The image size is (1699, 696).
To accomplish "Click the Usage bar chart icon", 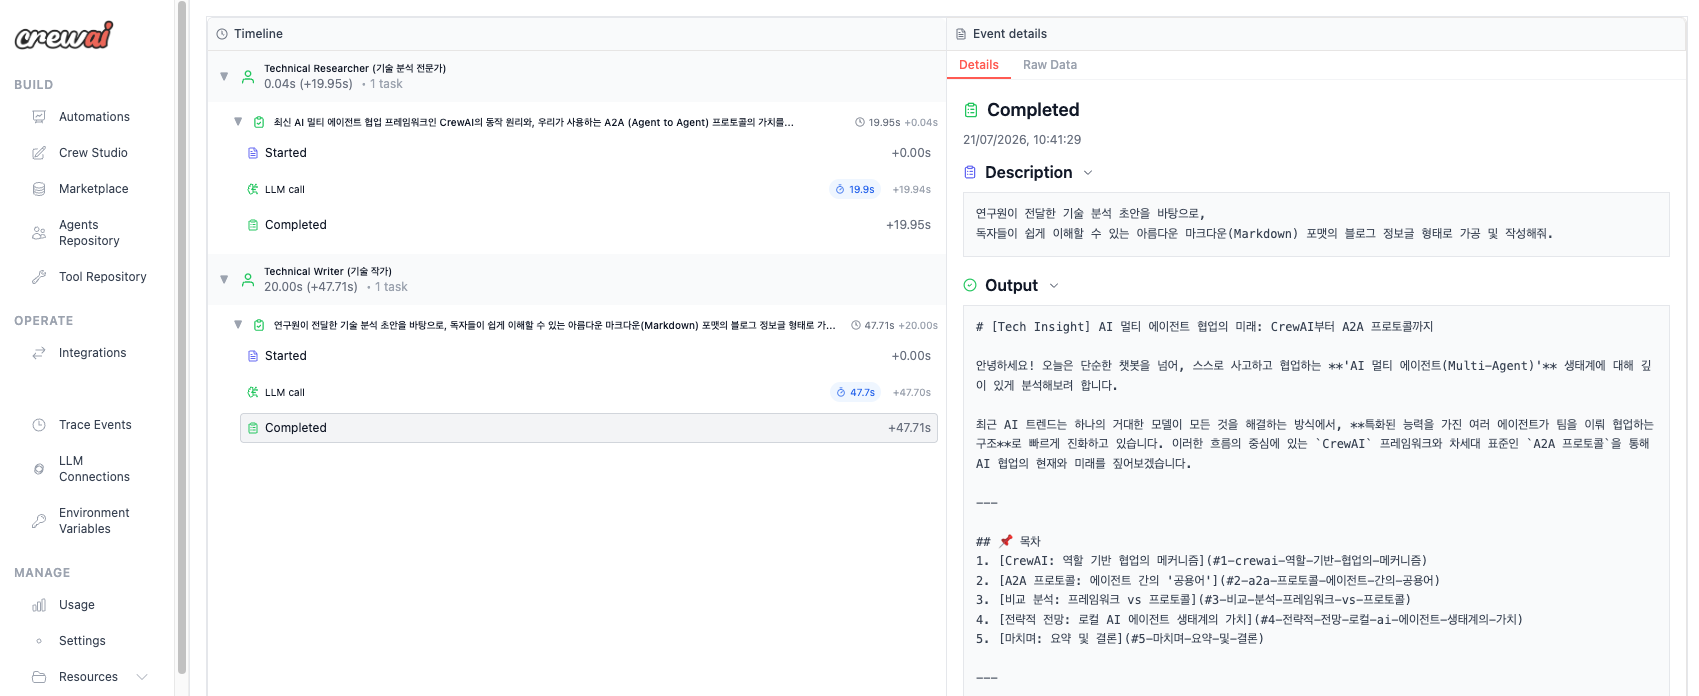I will (x=39, y=605).
